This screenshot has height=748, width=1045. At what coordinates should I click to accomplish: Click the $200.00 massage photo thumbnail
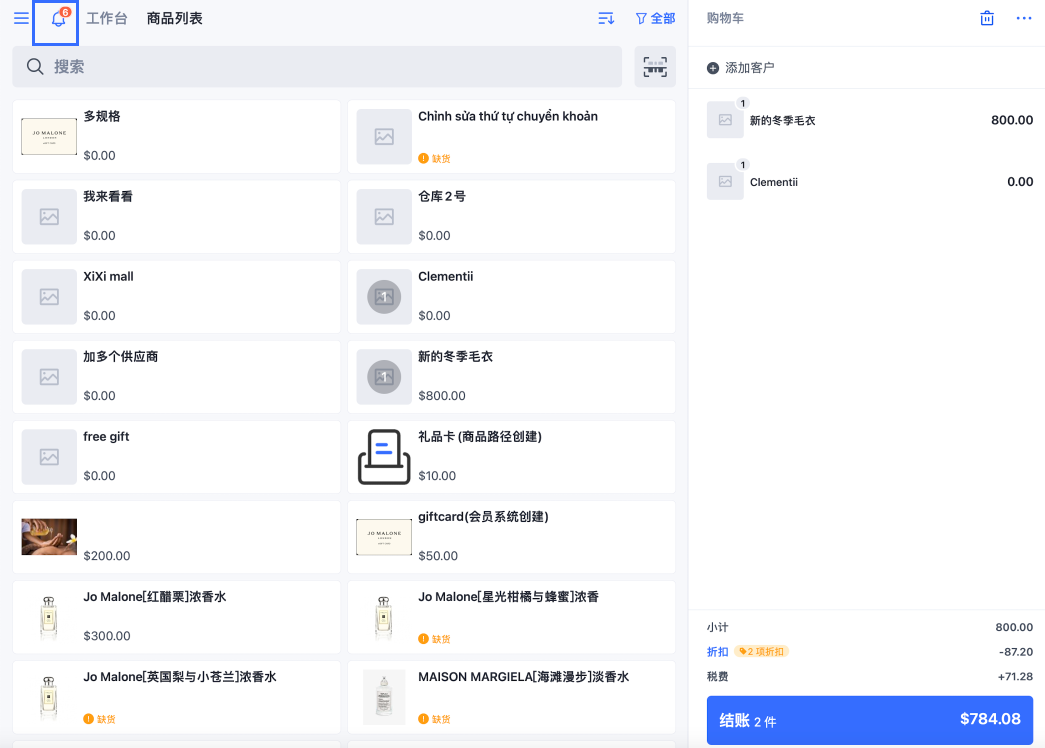coord(49,537)
